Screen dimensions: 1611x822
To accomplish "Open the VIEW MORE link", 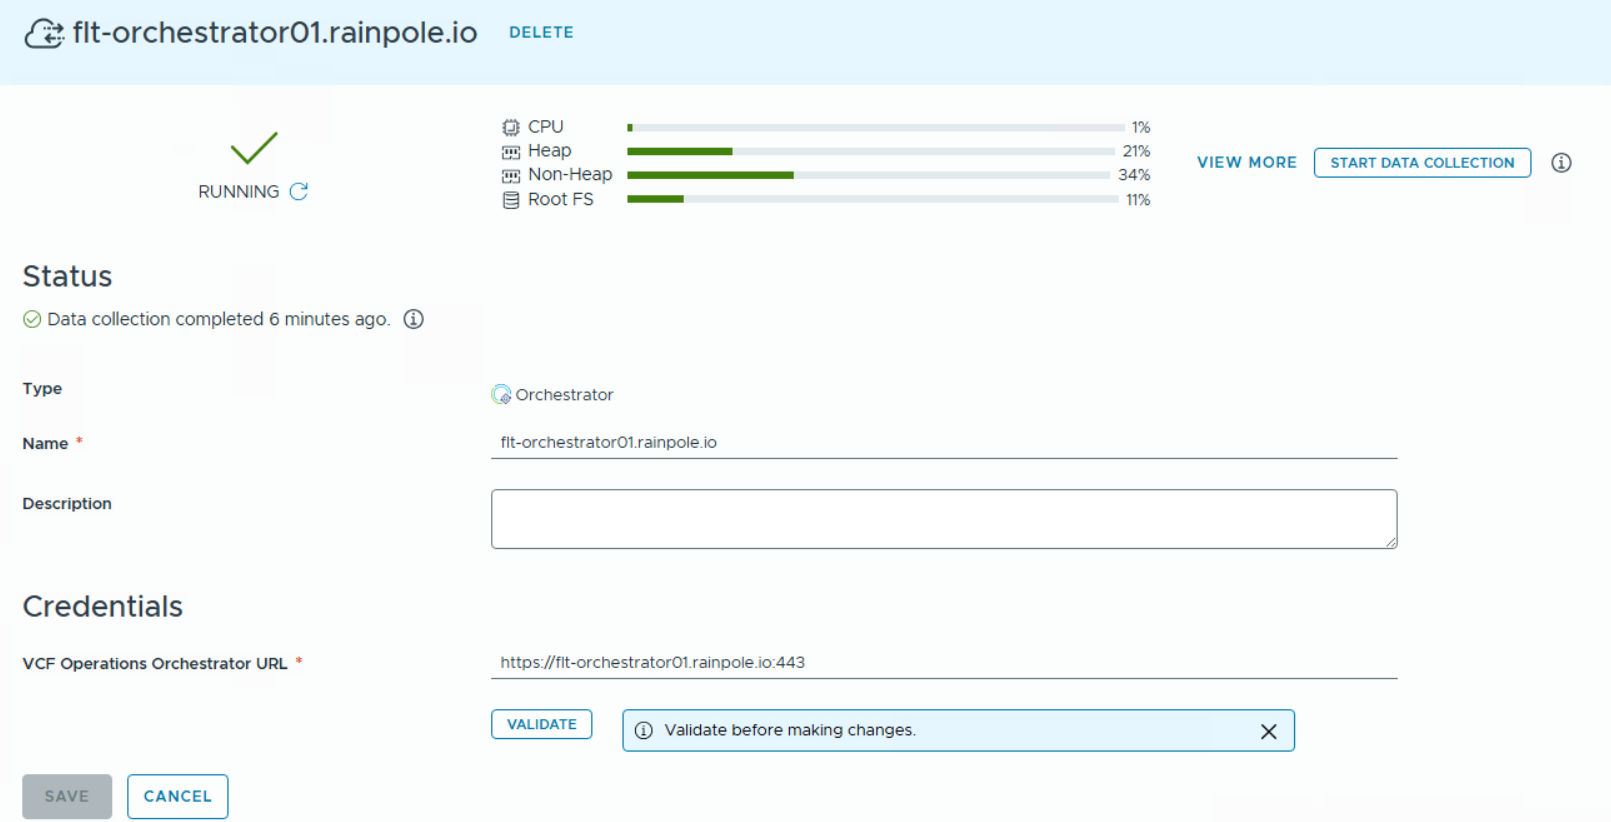I will pyautogui.click(x=1246, y=162).
